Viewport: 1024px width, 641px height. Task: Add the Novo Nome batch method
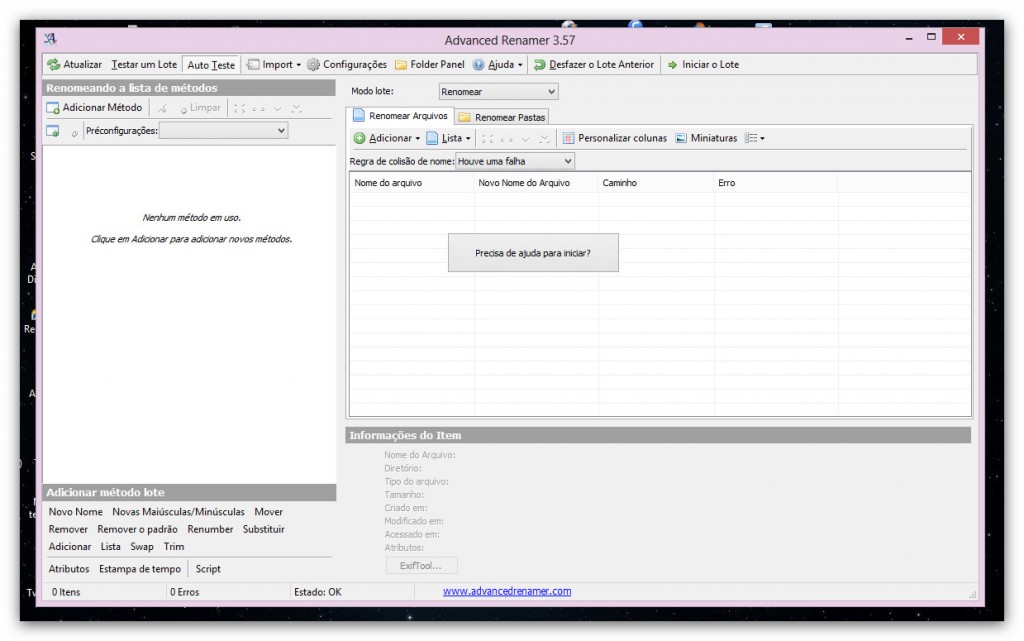75,512
